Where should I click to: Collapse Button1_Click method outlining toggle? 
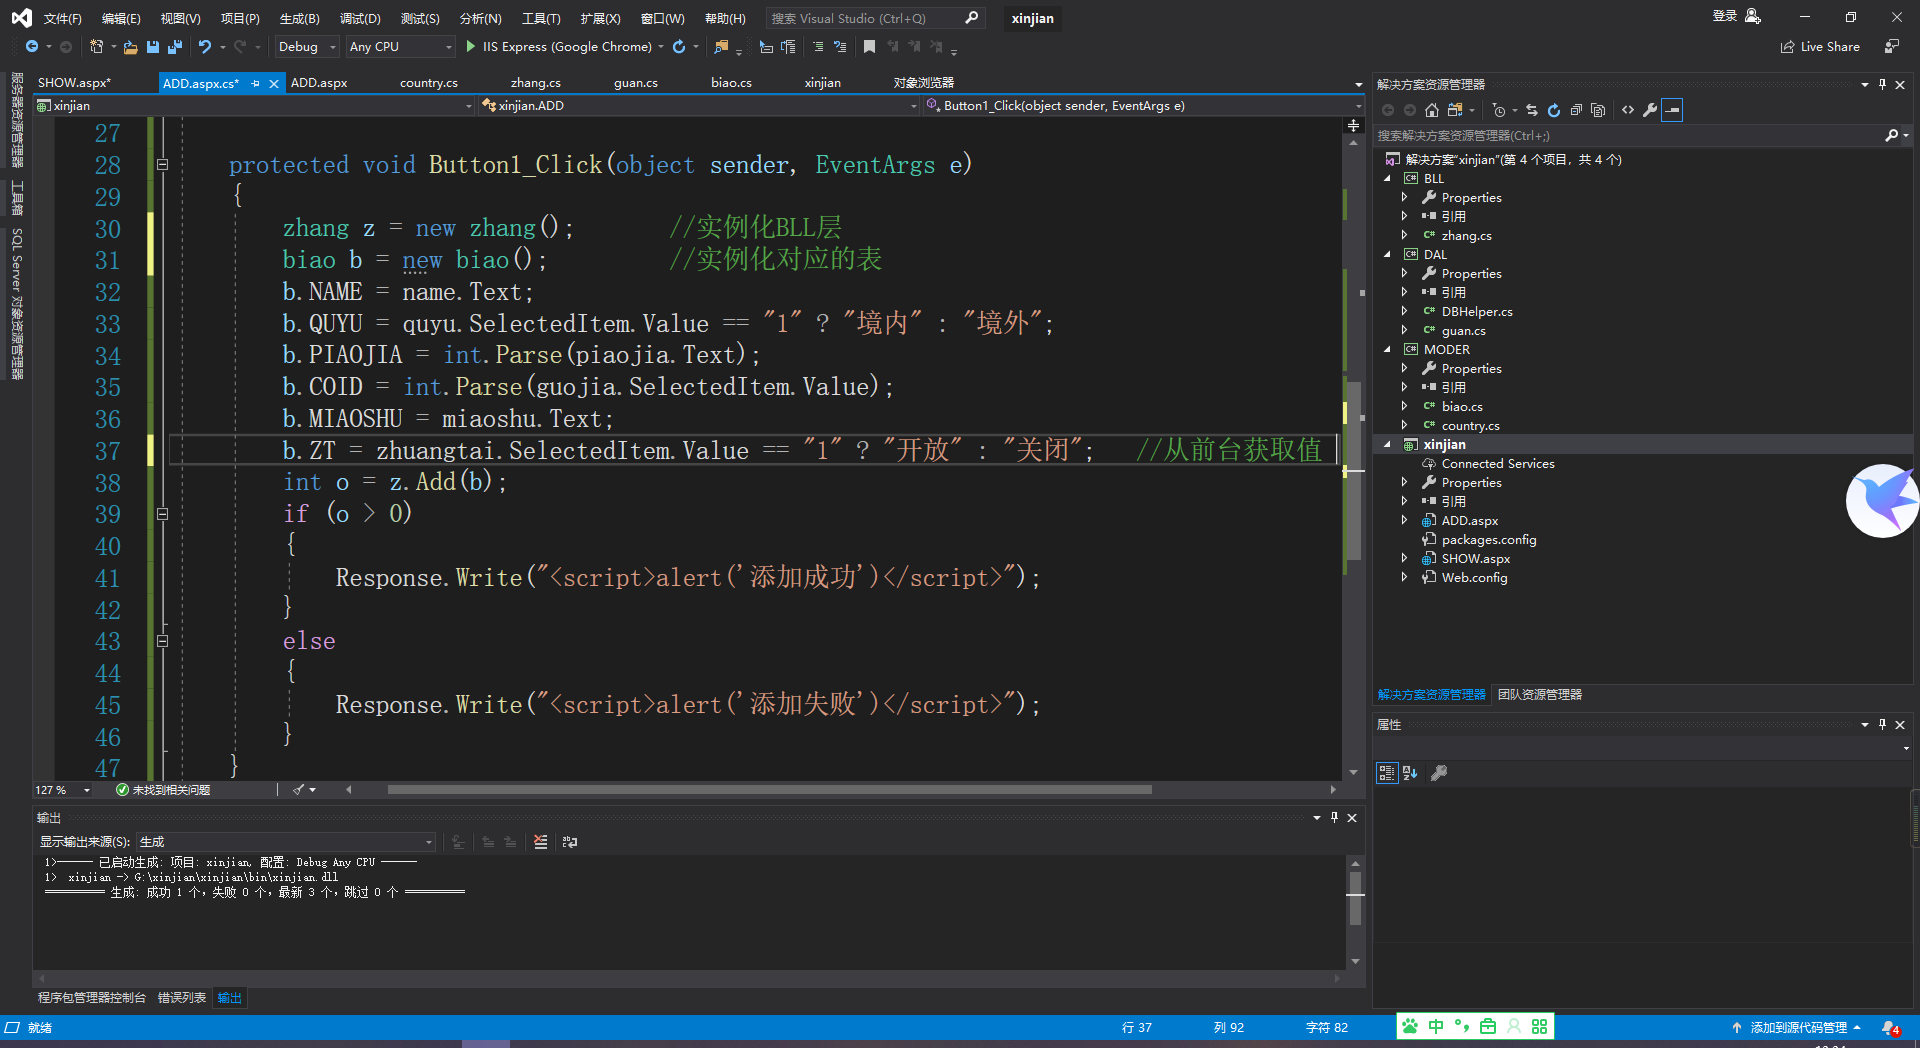click(x=162, y=165)
